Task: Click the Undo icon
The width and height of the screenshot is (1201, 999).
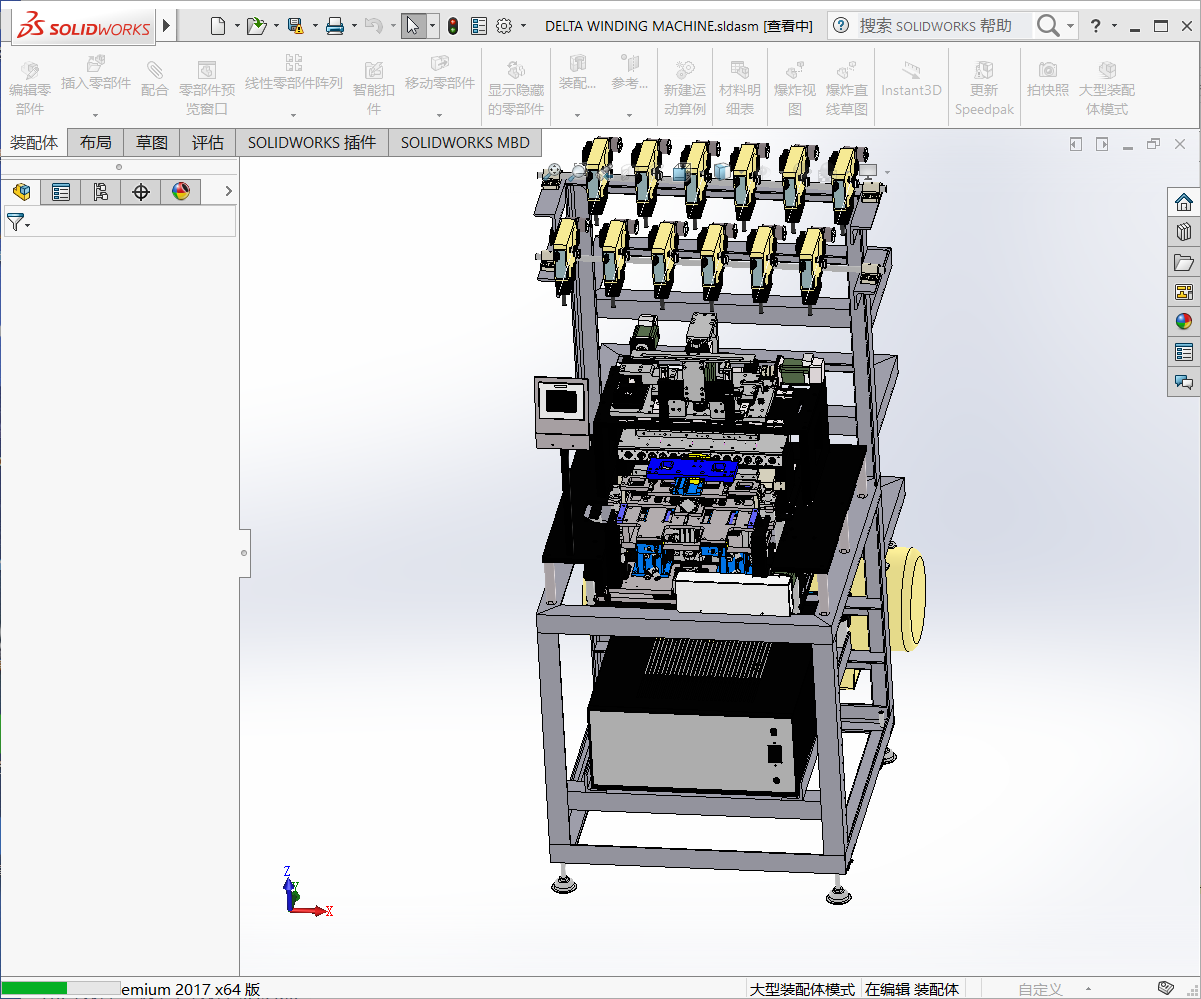Action: point(373,26)
